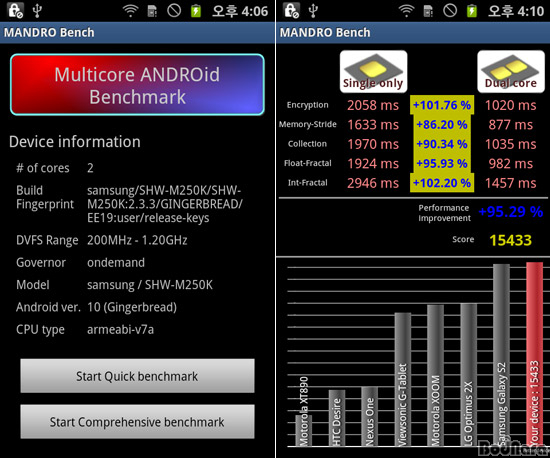Tap the red Your device chart bar

click(535, 354)
